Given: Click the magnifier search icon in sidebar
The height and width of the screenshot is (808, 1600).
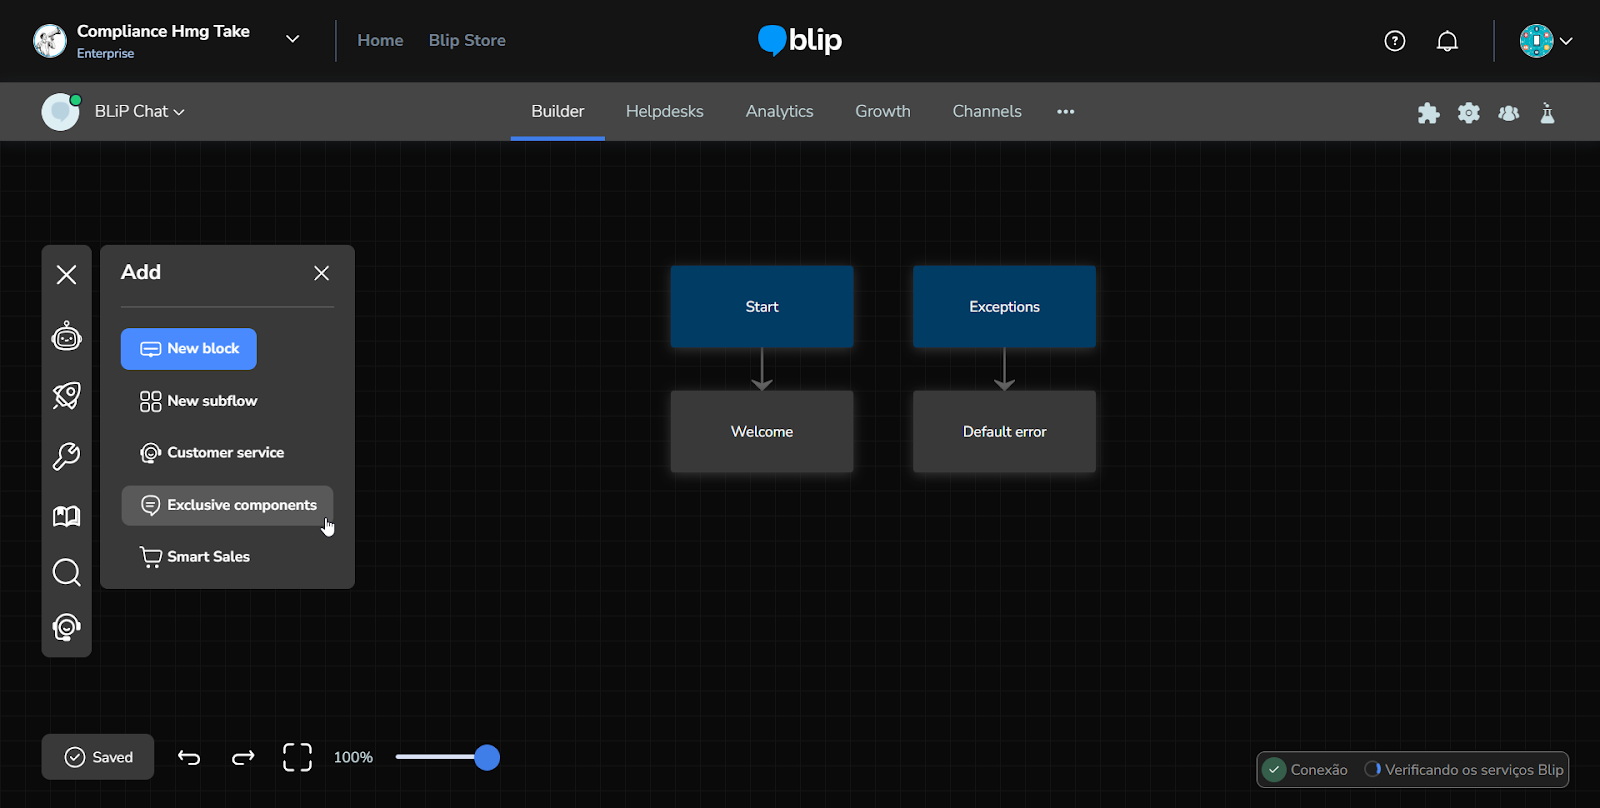Looking at the screenshot, I should [66, 573].
